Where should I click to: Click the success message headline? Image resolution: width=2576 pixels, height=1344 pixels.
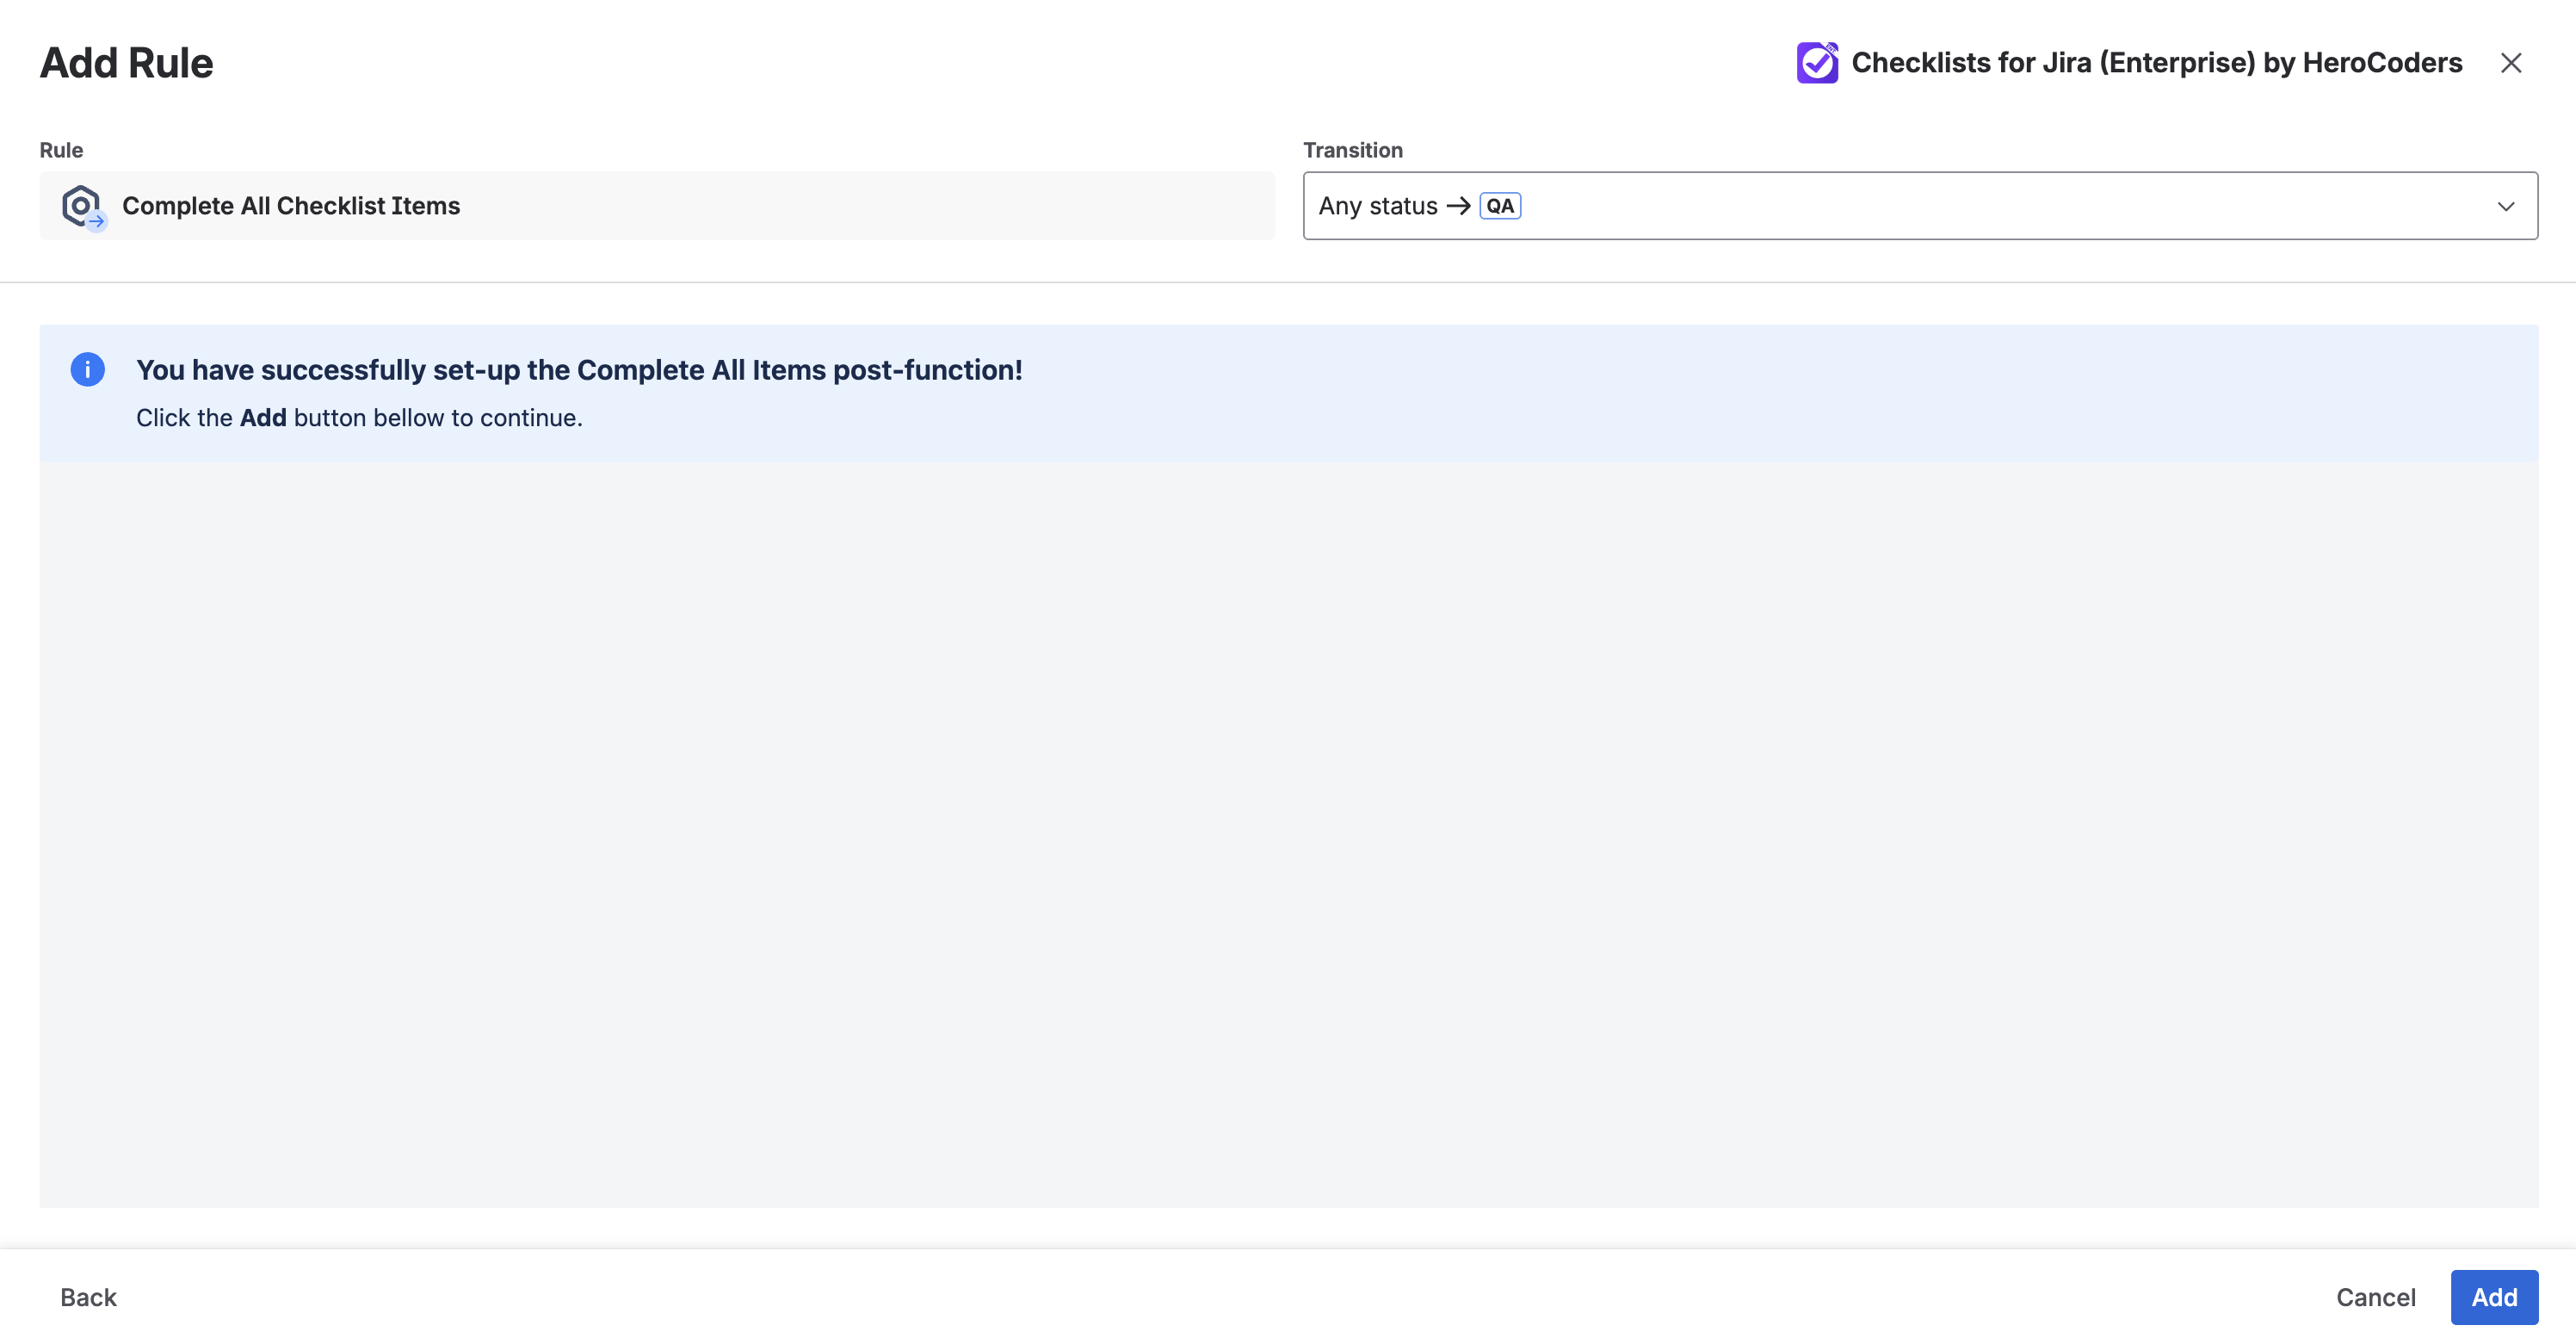tap(579, 370)
